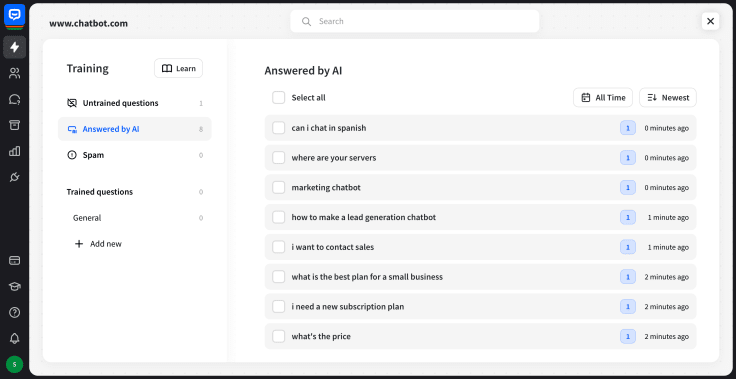Viewport: 736px width, 379px height.
Task: Click the Spam warning circle icon
Action: click(x=72, y=155)
